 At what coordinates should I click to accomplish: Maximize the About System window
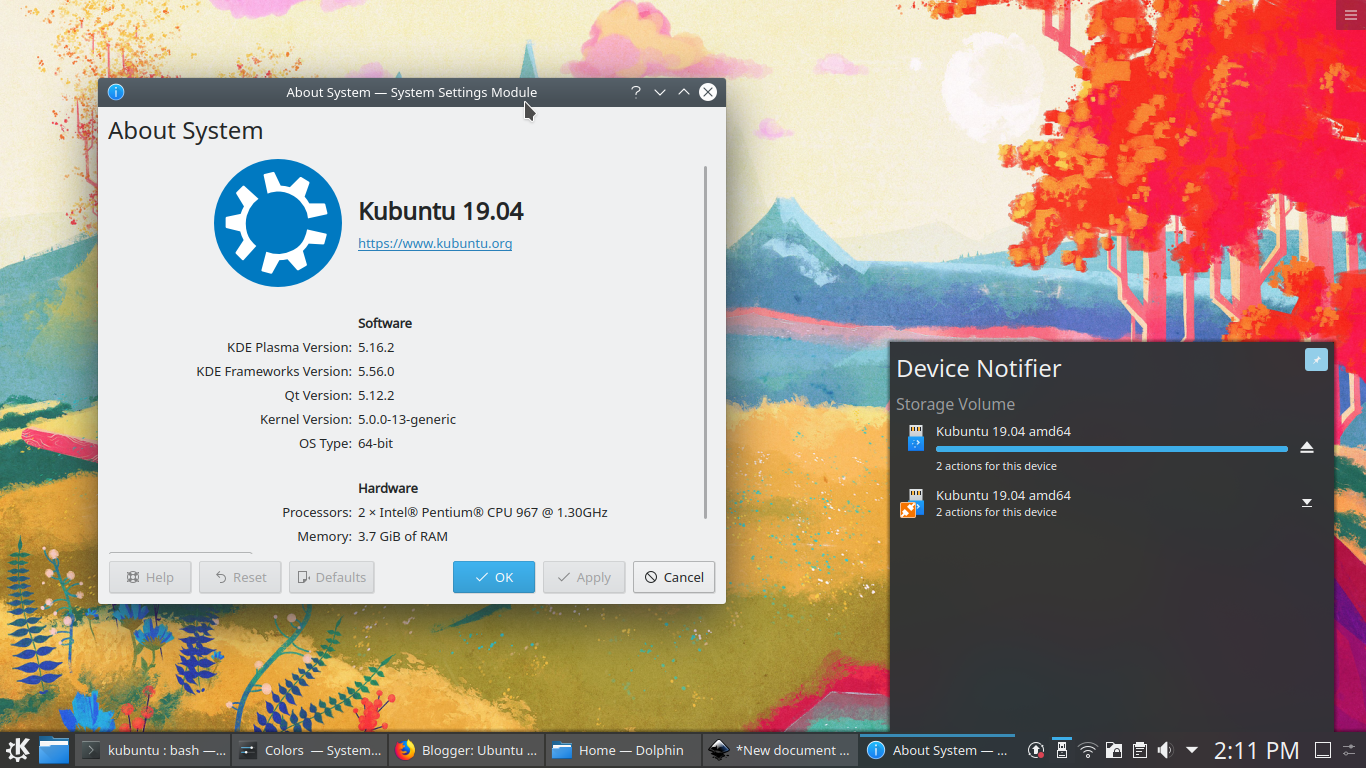pos(684,92)
